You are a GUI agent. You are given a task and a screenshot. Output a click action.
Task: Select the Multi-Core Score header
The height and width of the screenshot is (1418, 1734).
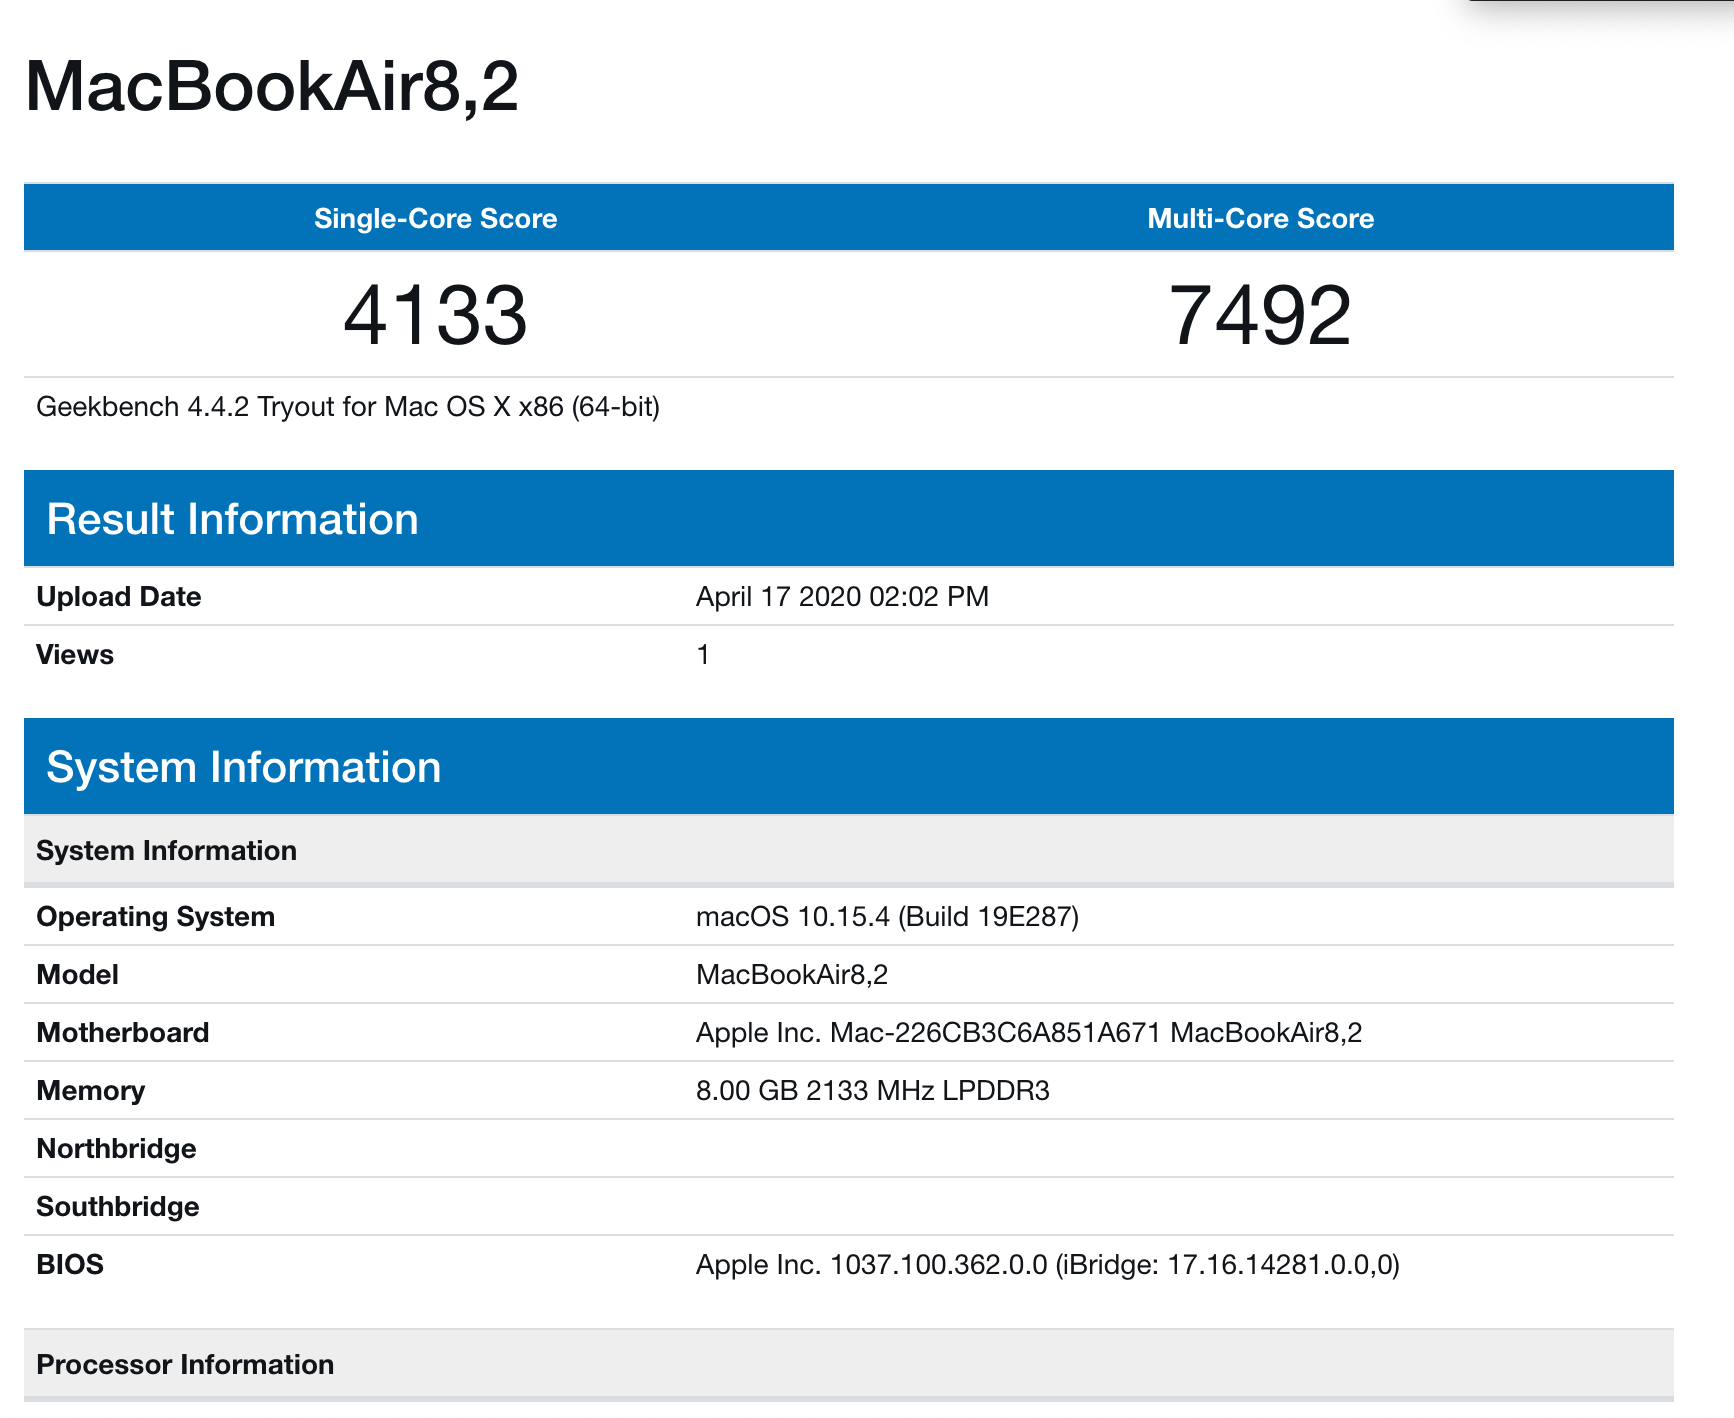(x=1260, y=218)
